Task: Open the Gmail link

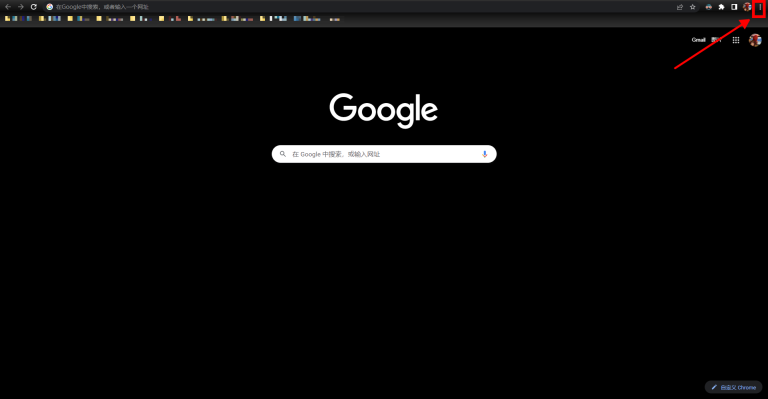Action: 698,40
